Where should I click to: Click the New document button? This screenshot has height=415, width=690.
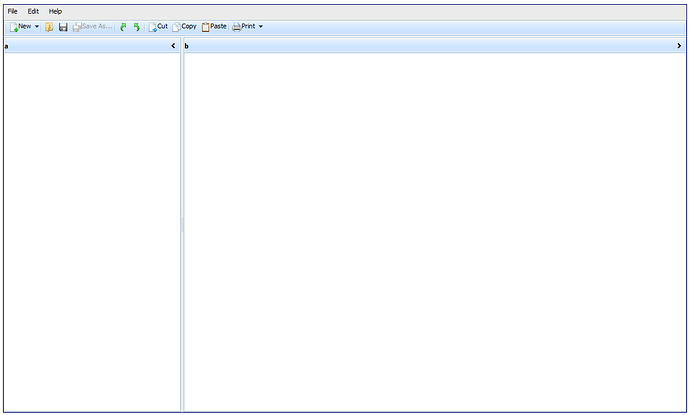[21, 27]
